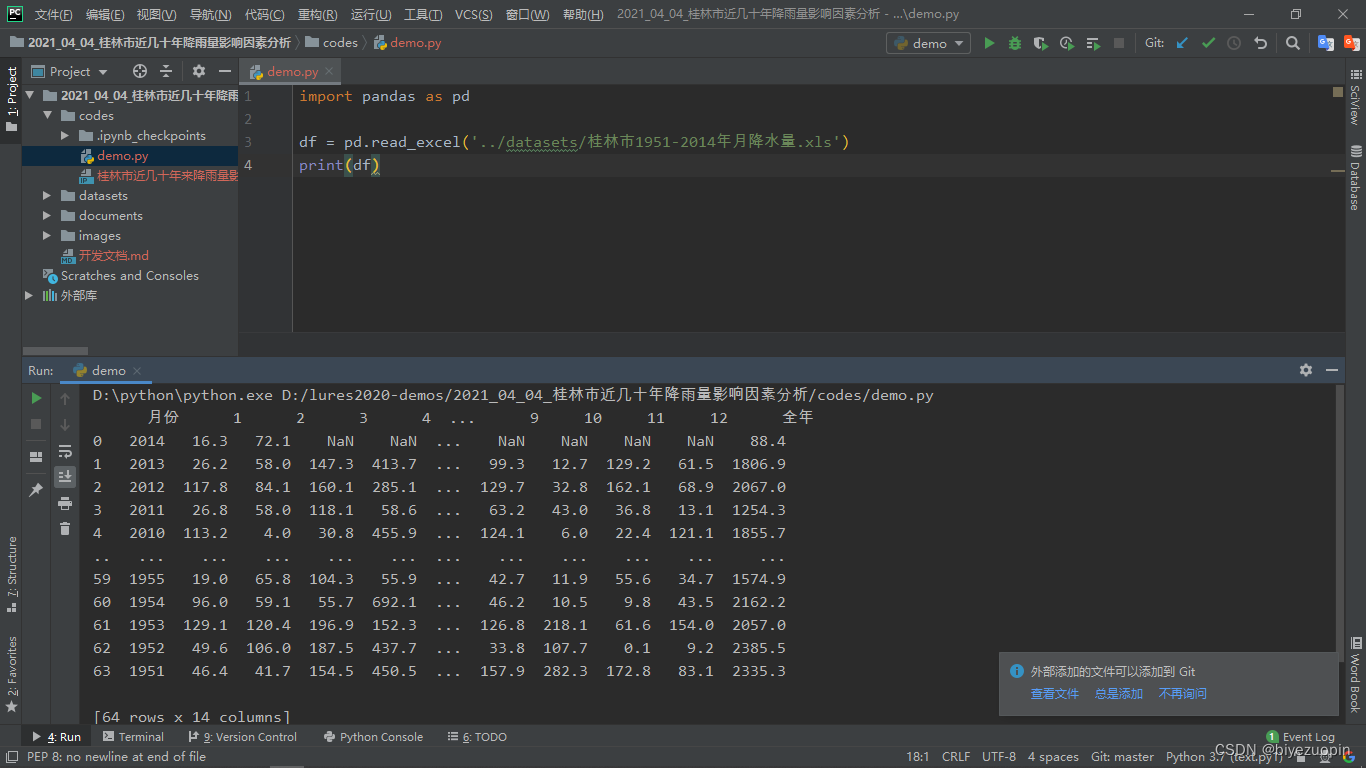Open the Terminal tool window button
Screen dimensions: 1366x768
click(x=132, y=737)
